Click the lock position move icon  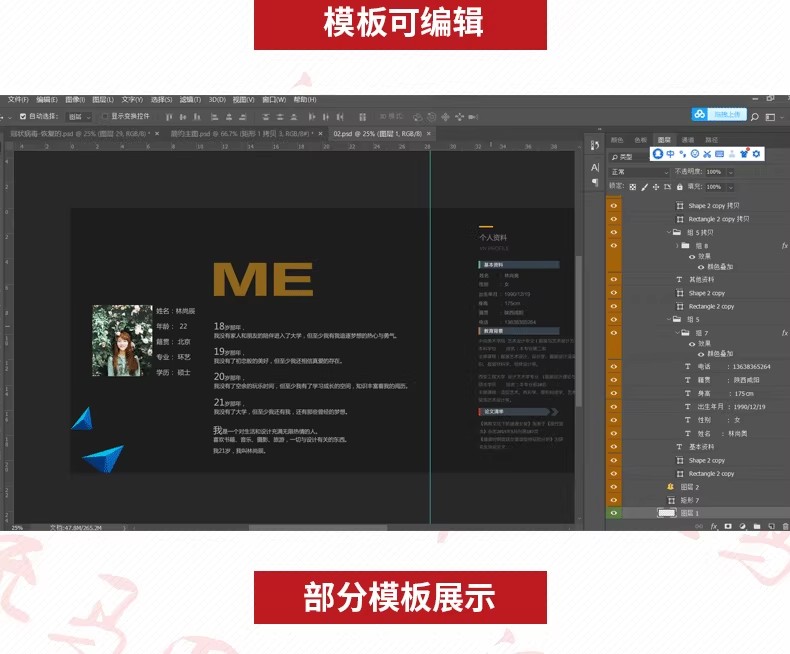tap(655, 187)
